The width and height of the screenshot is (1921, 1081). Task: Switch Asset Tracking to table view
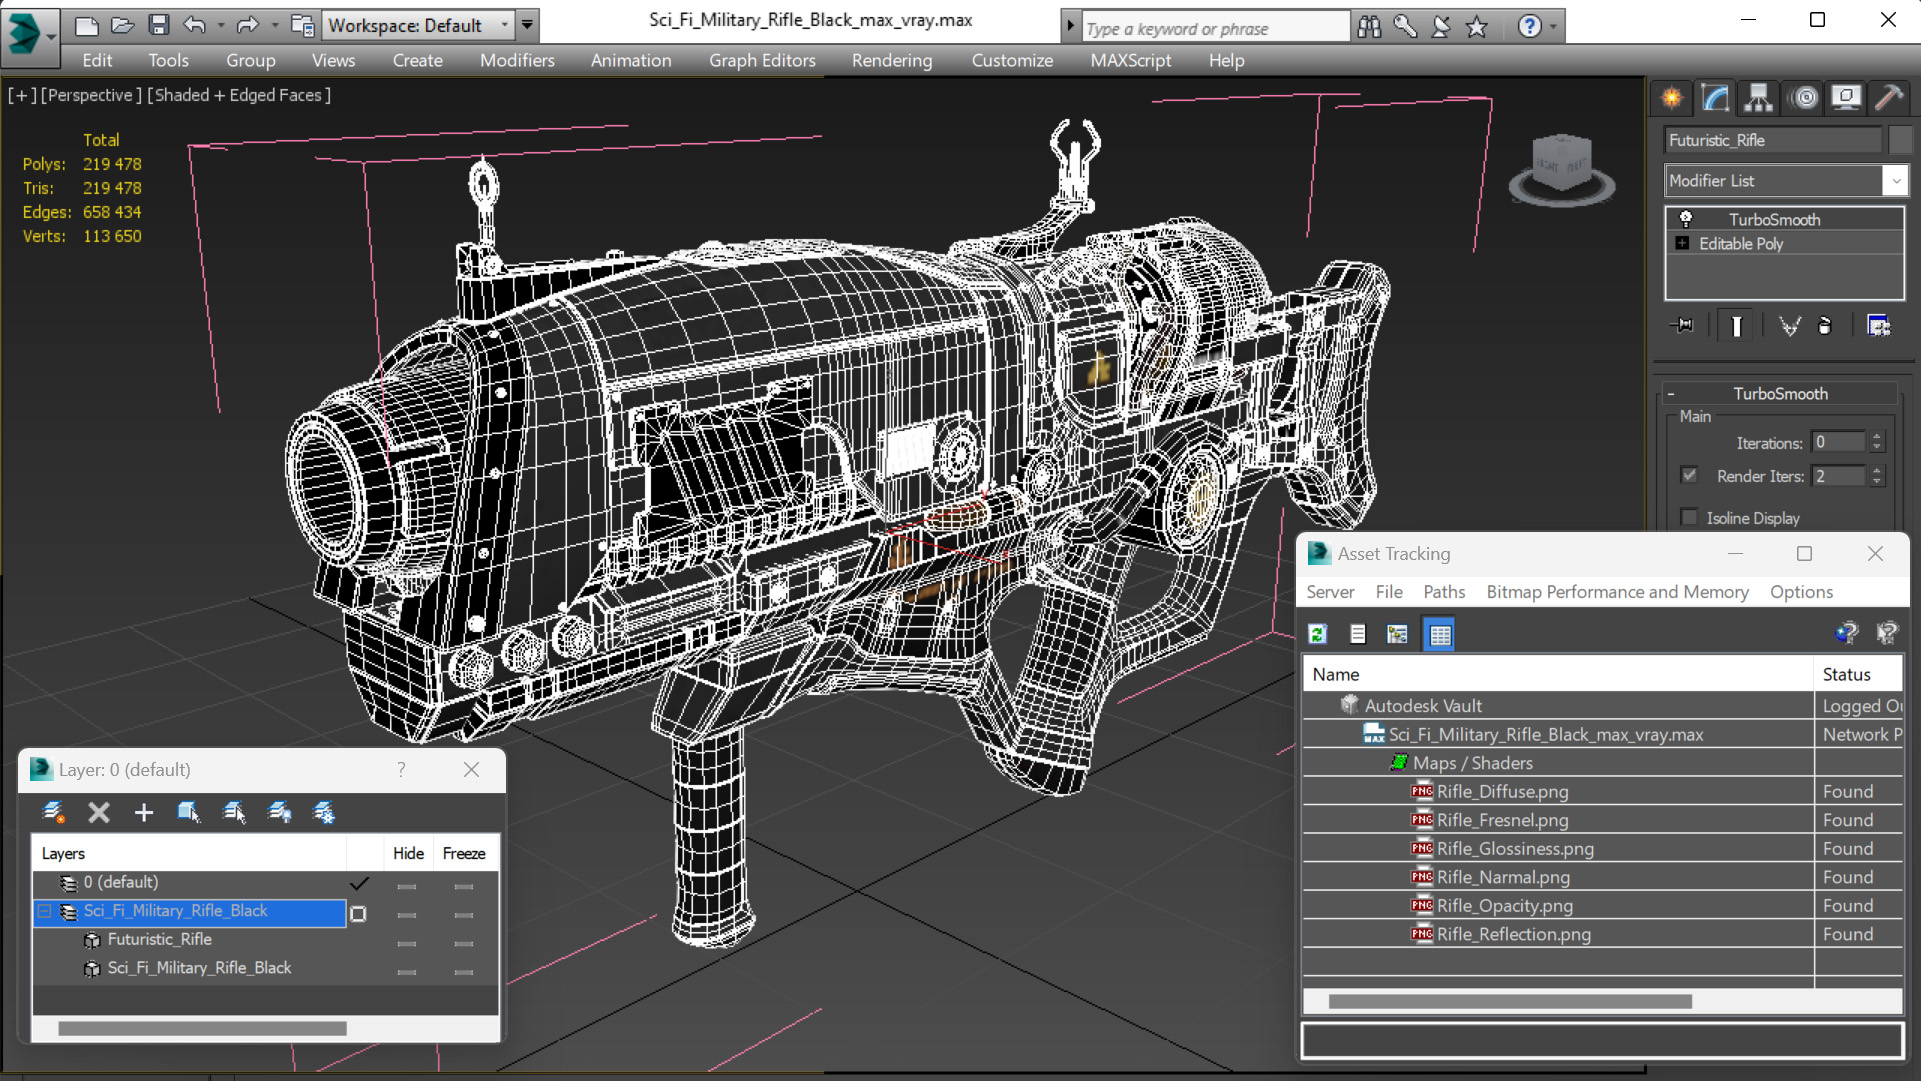coord(1440,634)
